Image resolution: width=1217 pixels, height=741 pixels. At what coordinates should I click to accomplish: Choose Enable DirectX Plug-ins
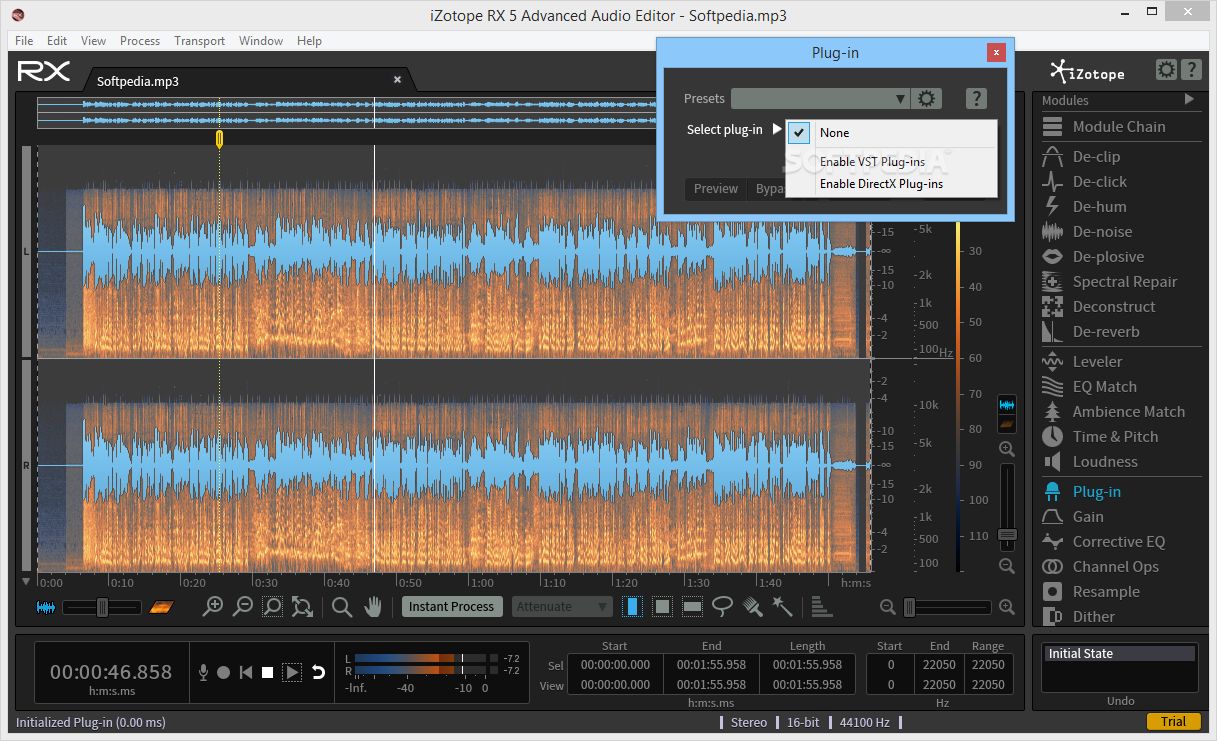(881, 184)
